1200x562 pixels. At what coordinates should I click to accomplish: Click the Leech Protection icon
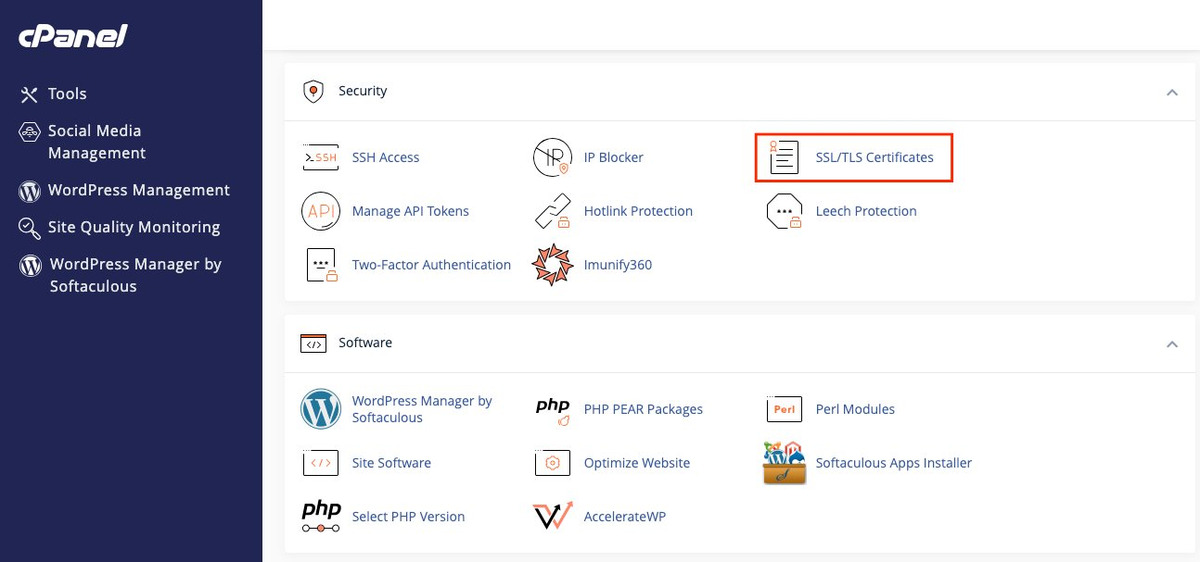pyautogui.click(x=784, y=211)
